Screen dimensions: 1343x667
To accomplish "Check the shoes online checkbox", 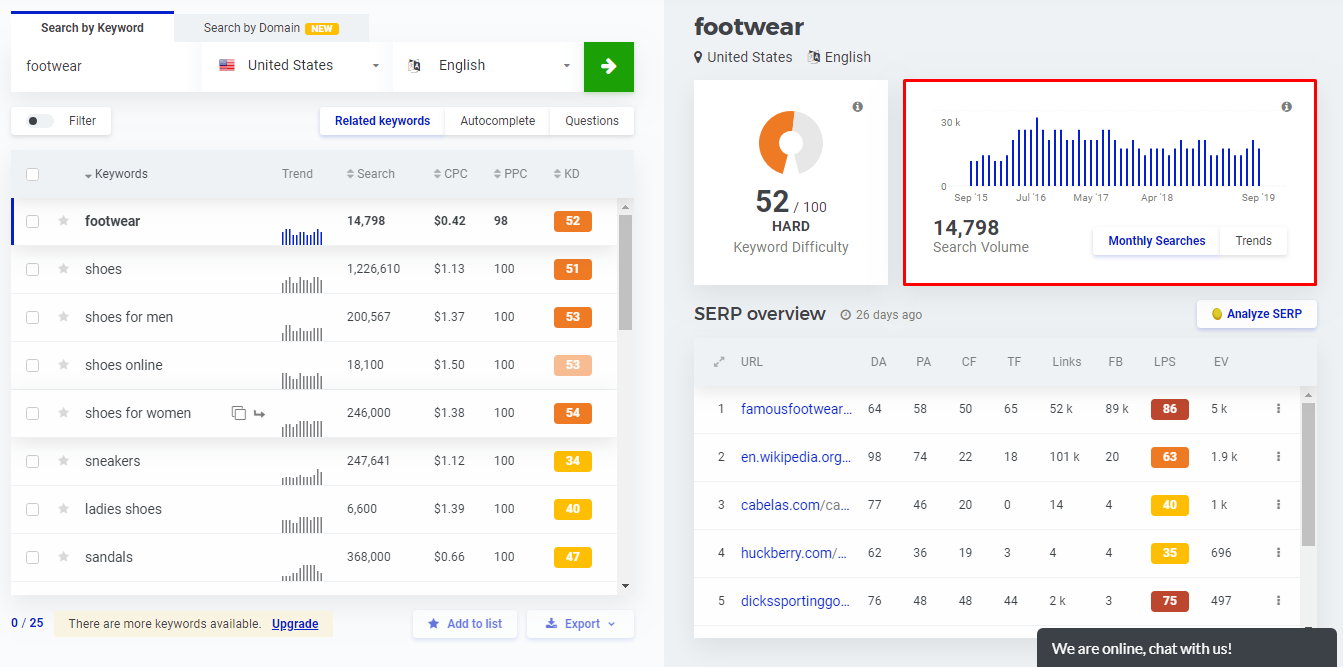I will [32, 365].
